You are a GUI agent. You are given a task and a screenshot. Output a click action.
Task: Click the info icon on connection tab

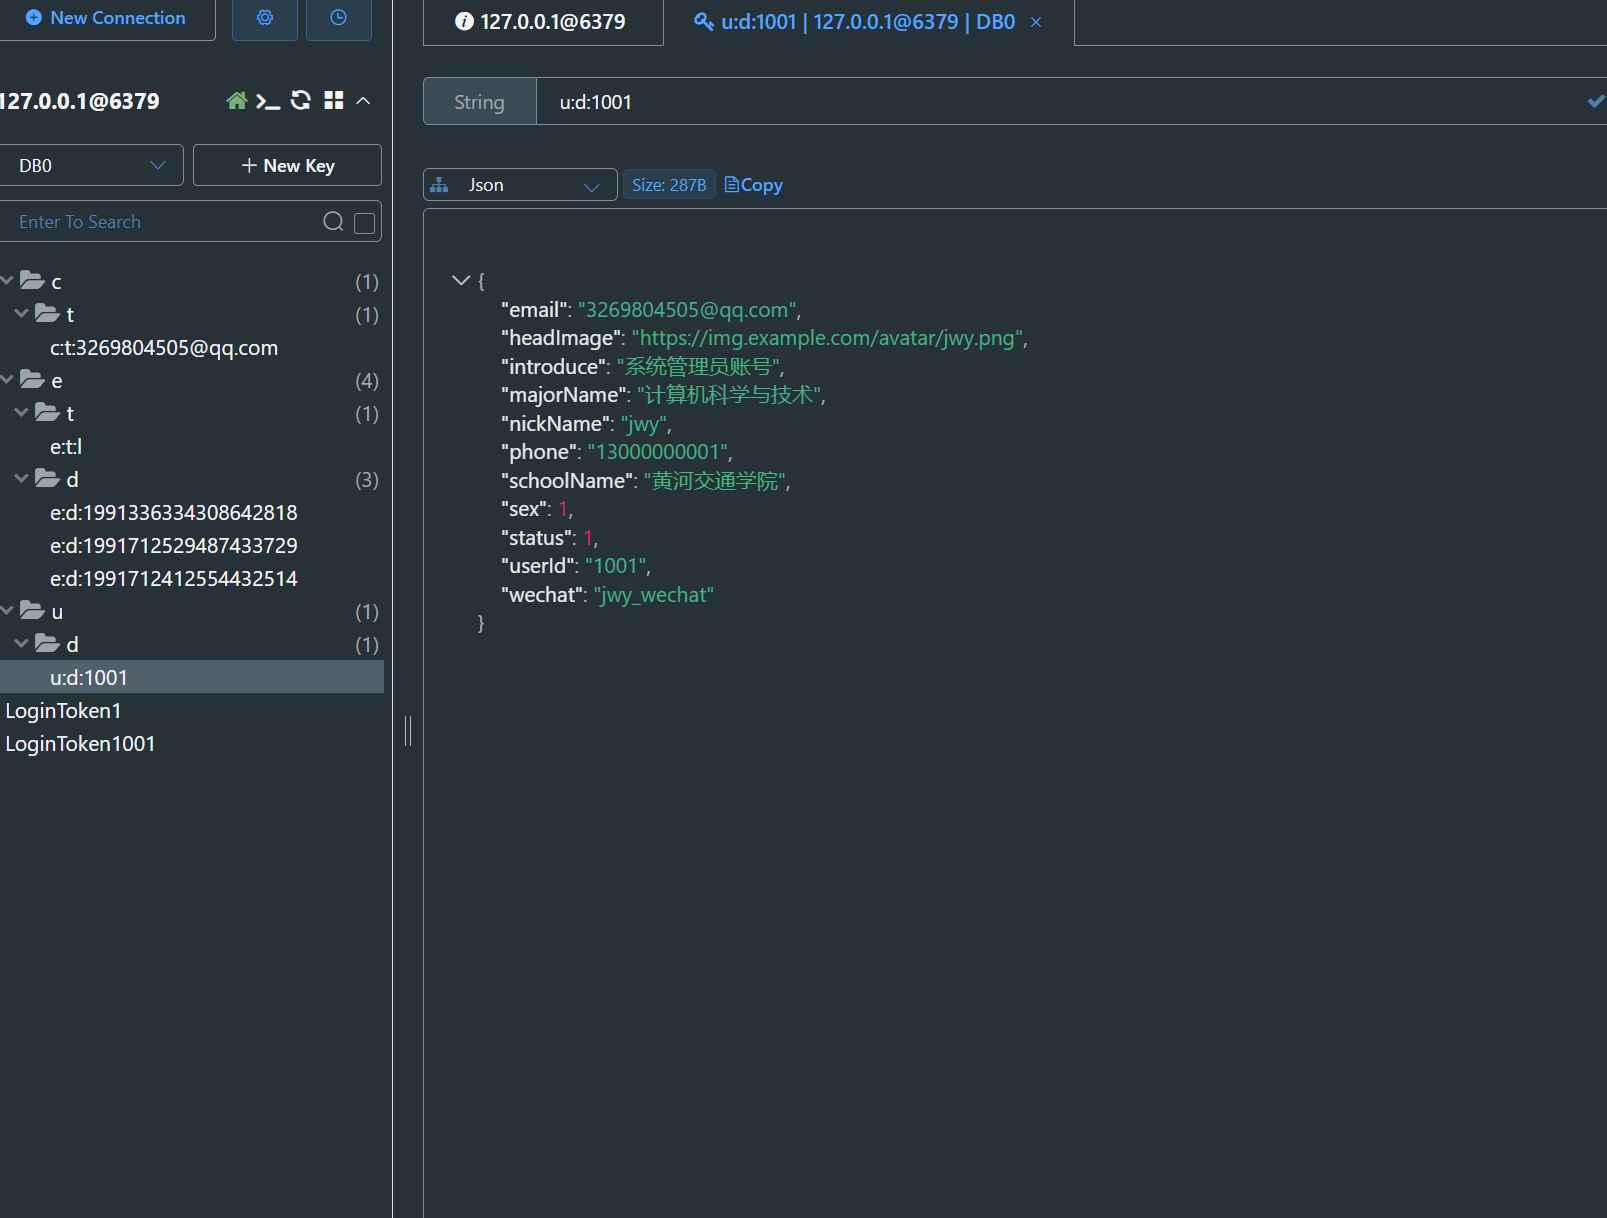(x=464, y=21)
